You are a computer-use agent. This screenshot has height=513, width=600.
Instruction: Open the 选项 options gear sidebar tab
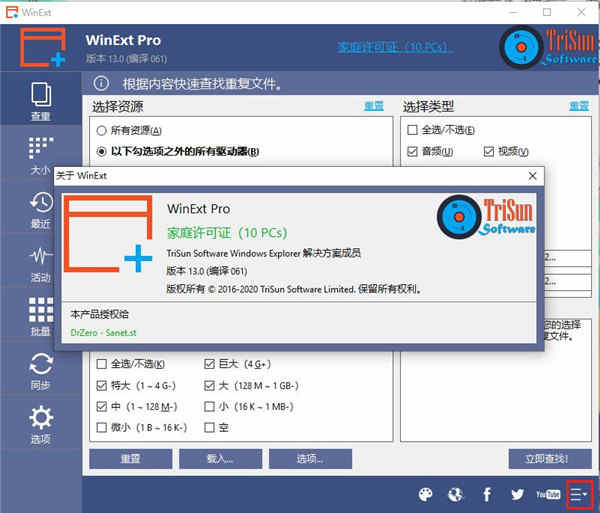[41, 425]
